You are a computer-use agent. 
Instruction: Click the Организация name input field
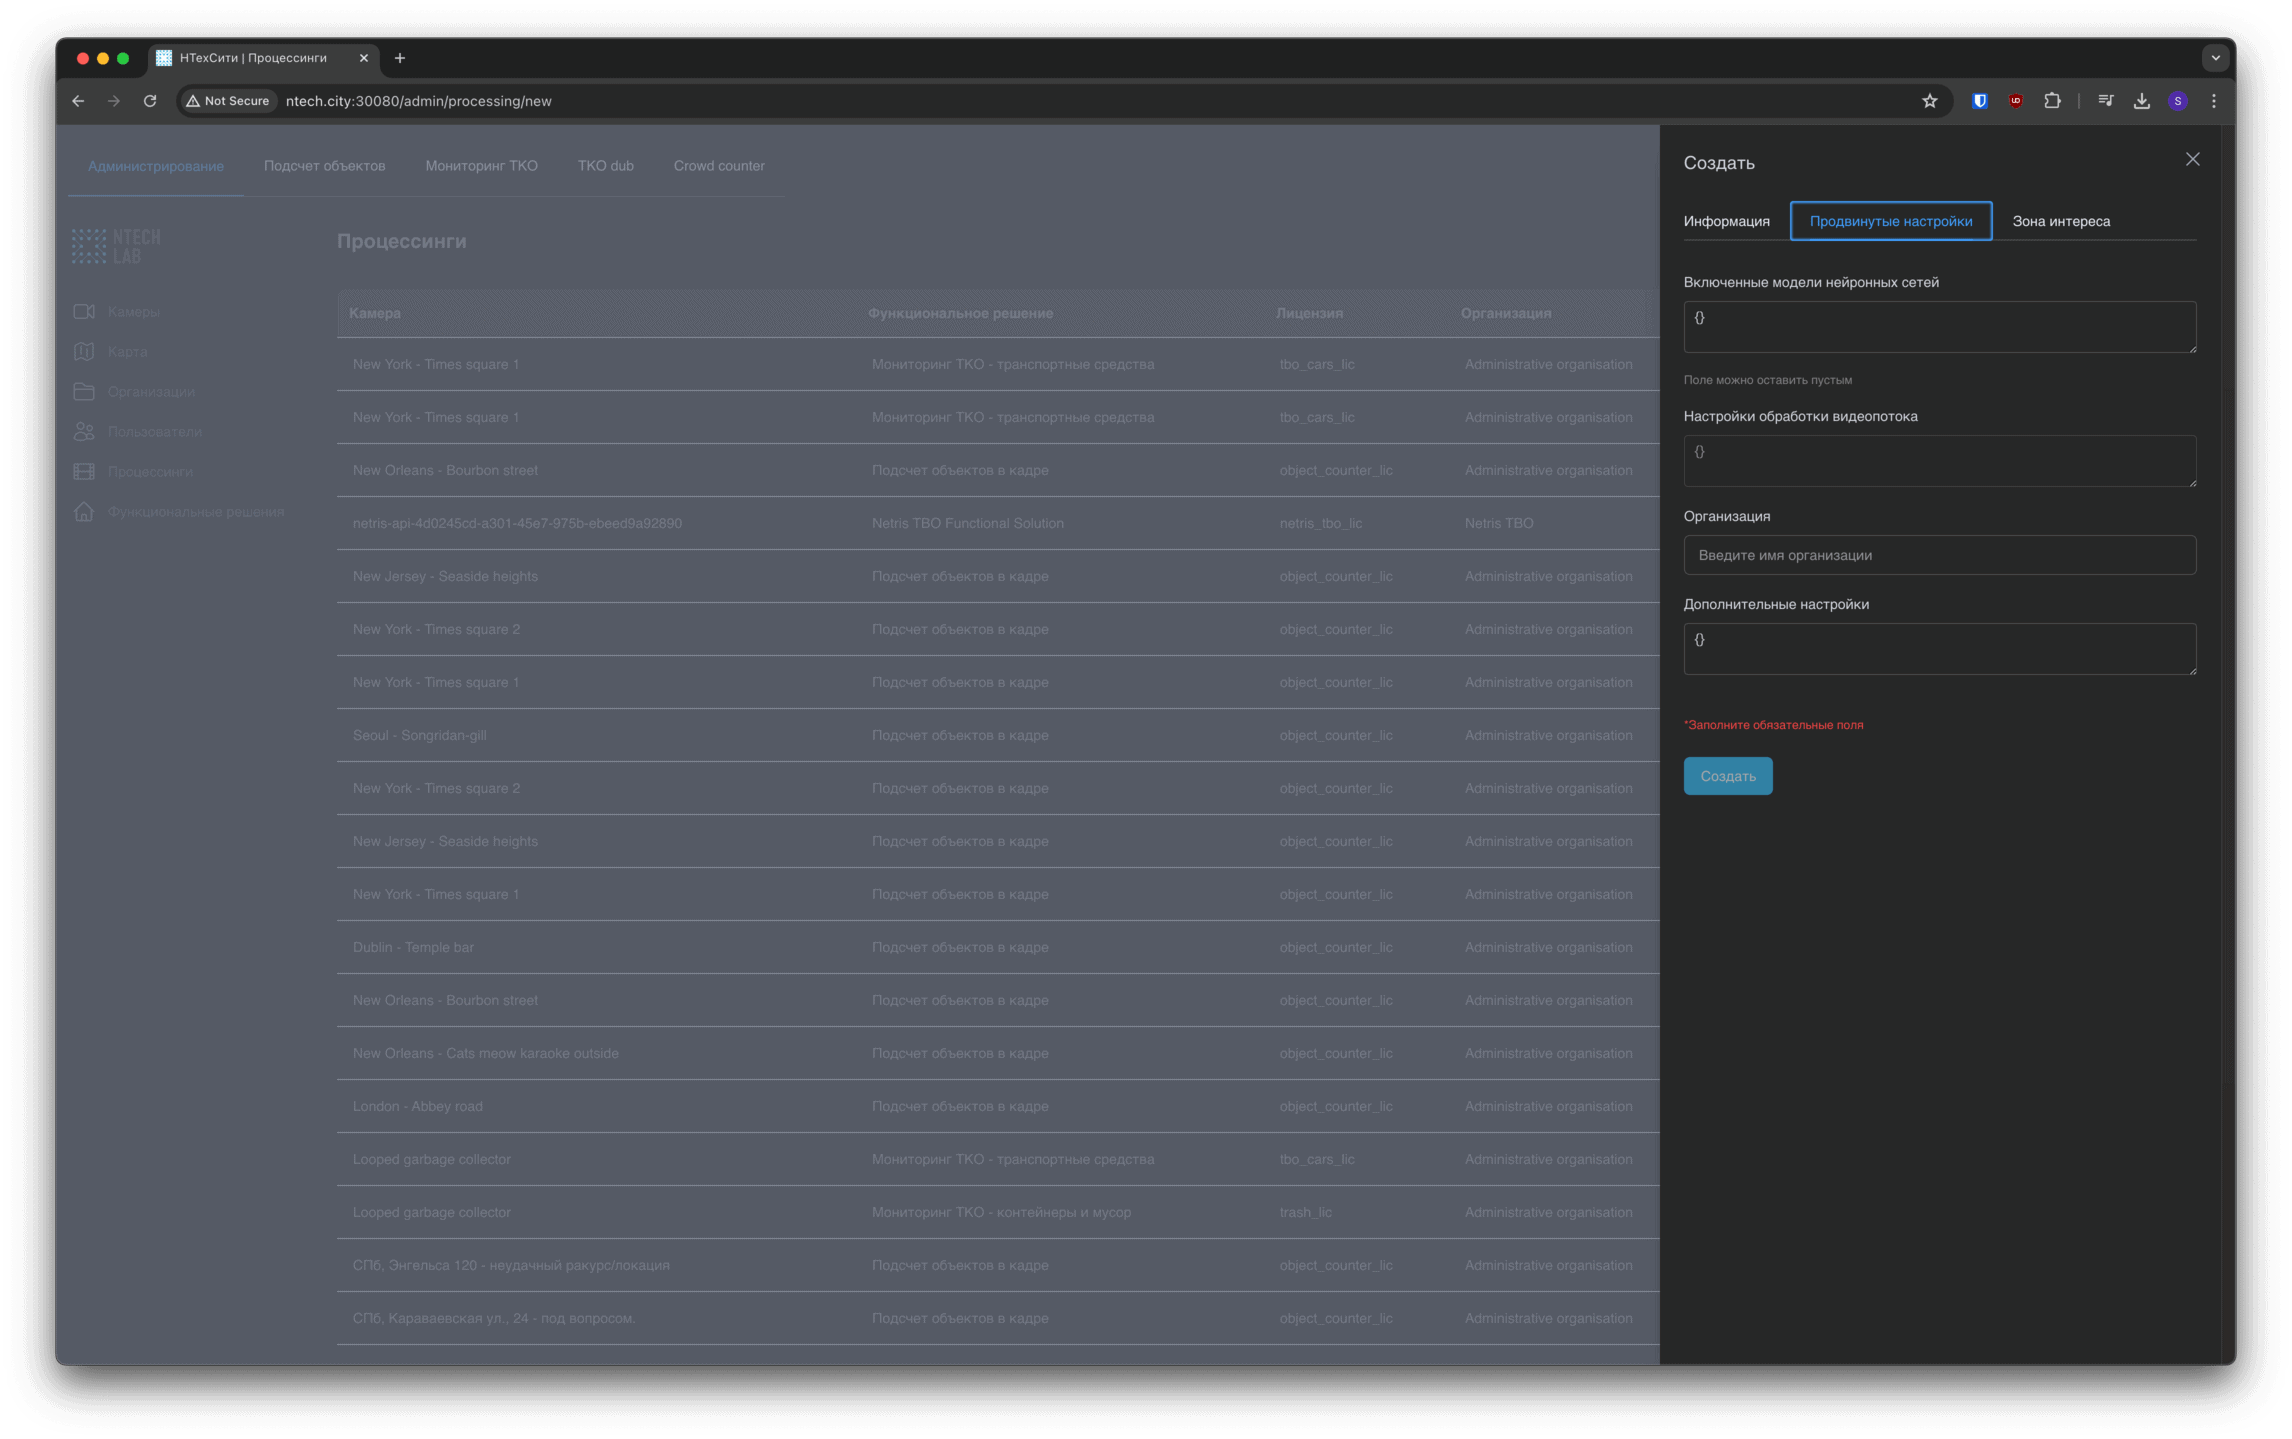click(1939, 555)
